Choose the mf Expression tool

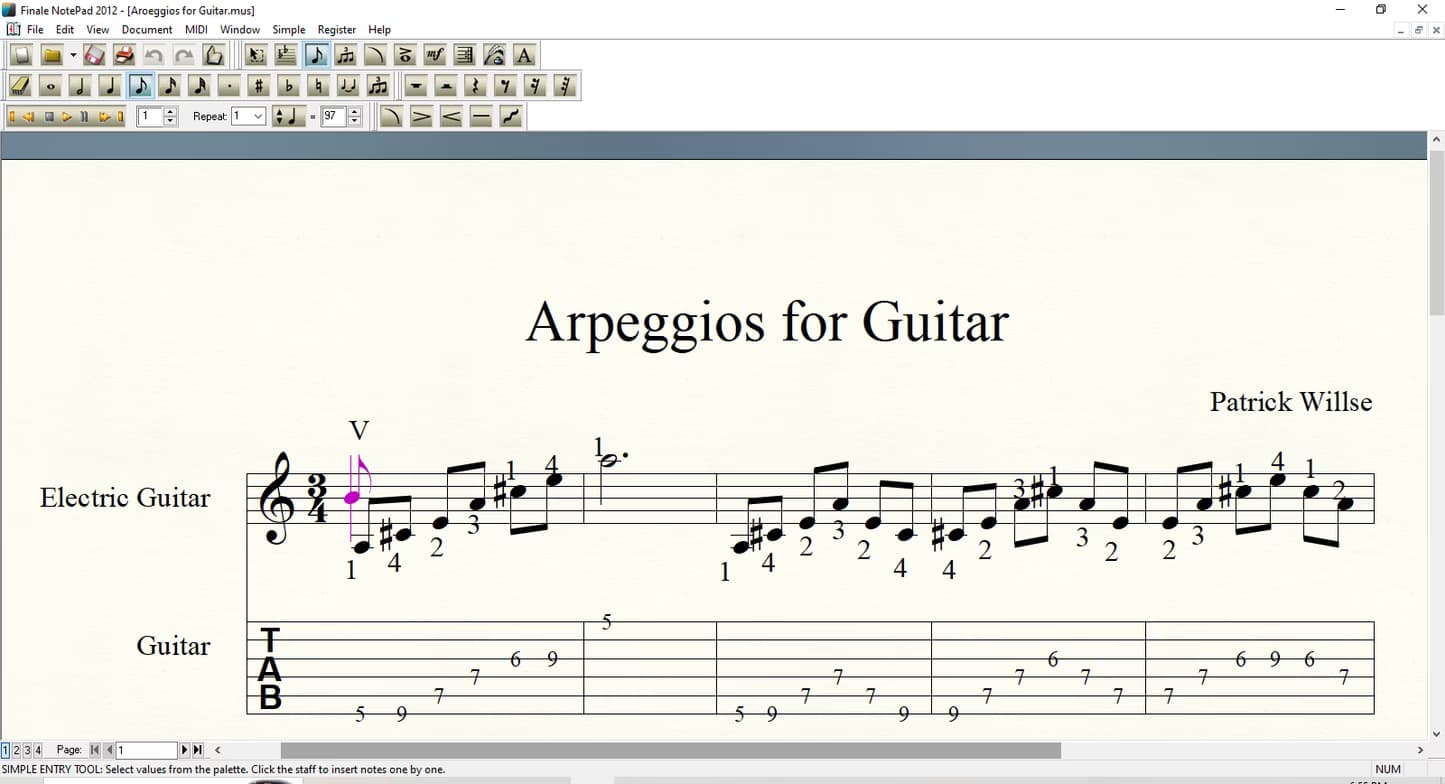tap(434, 55)
